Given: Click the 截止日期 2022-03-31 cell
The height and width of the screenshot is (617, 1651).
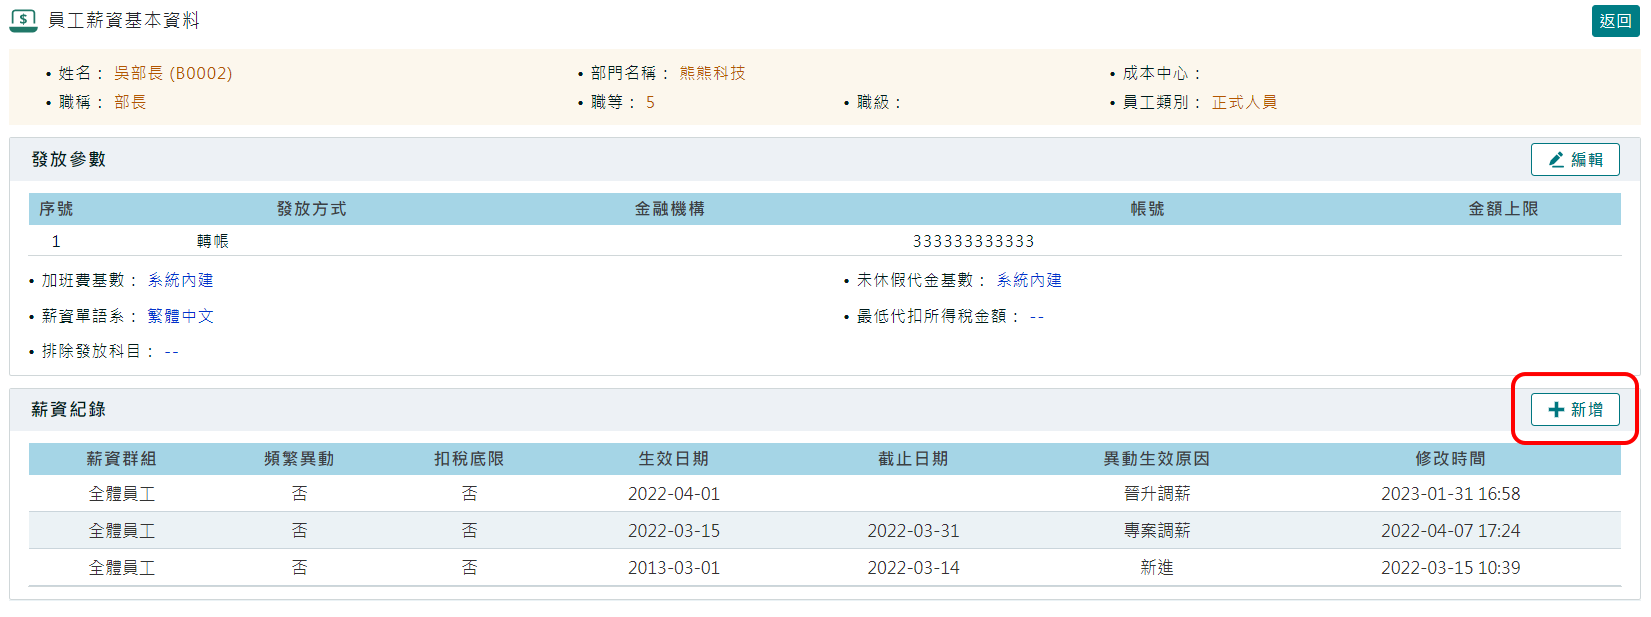Looking at the screenshot, I should click(913, 531).
